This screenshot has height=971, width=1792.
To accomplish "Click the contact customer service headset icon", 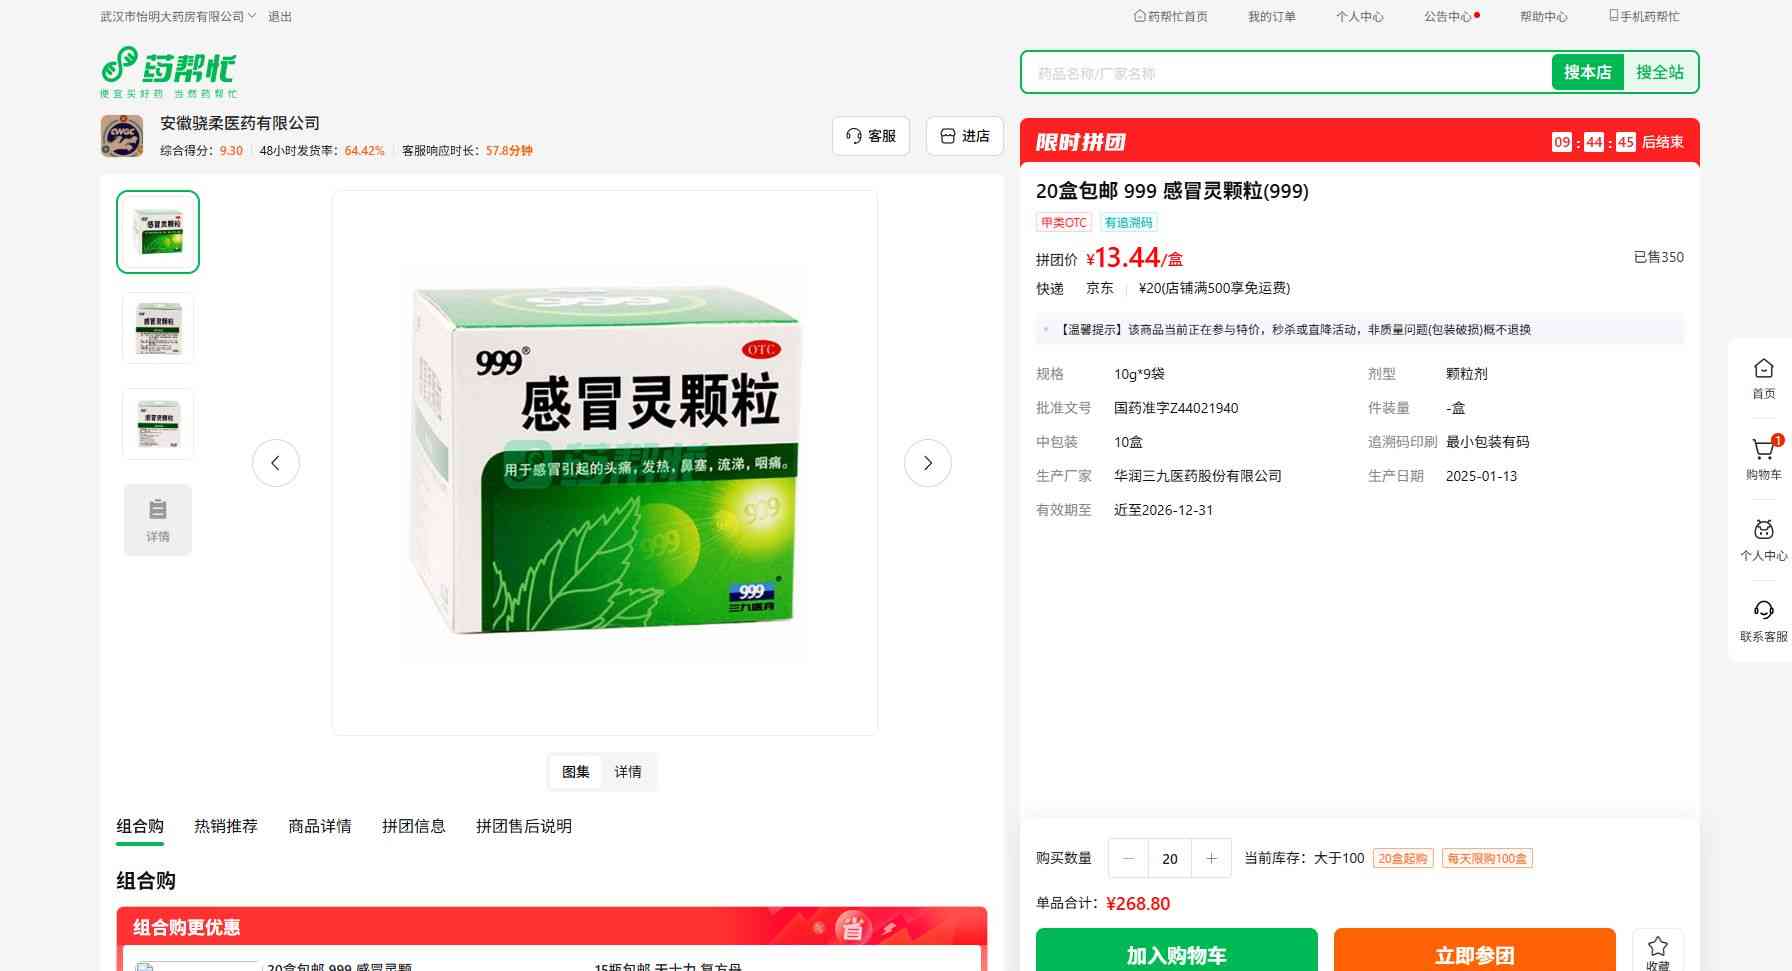I will click(x=1763, y=611).
